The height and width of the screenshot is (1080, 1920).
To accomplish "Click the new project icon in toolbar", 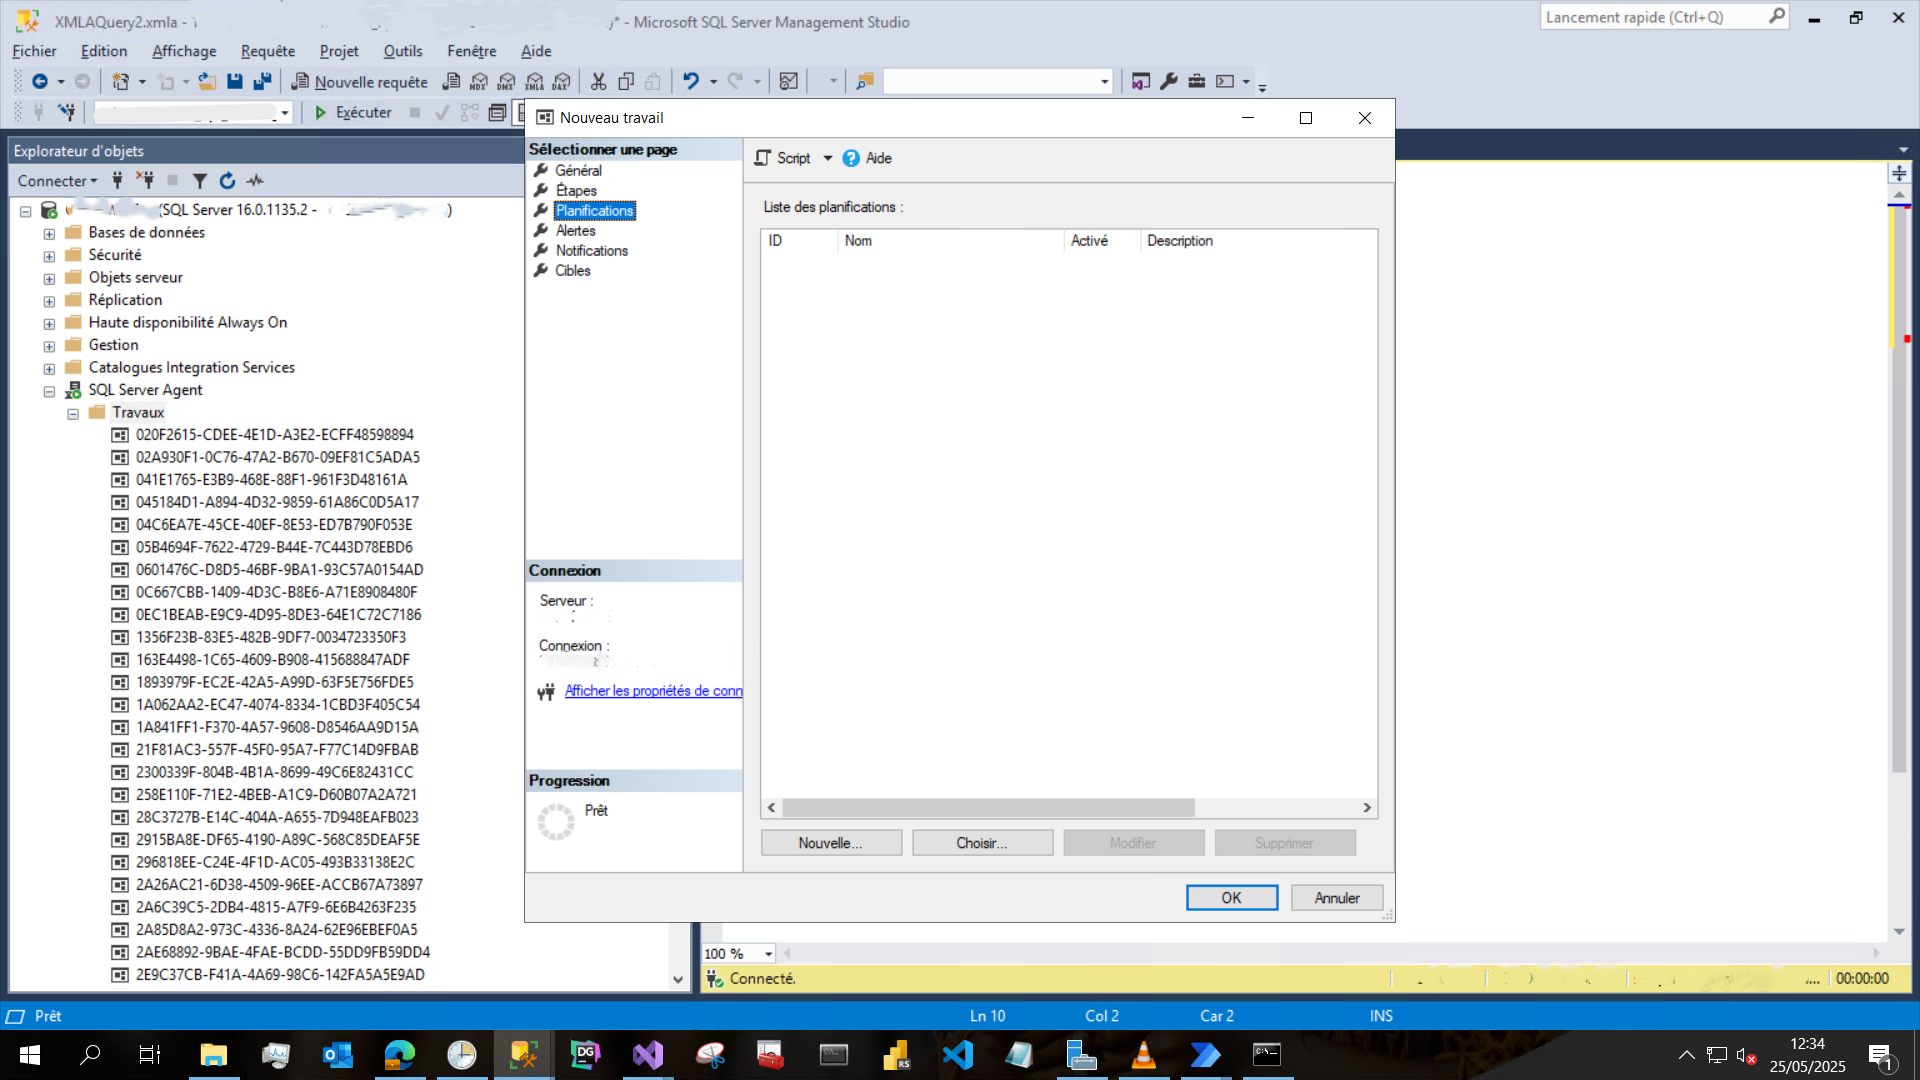I will point(121,82).
